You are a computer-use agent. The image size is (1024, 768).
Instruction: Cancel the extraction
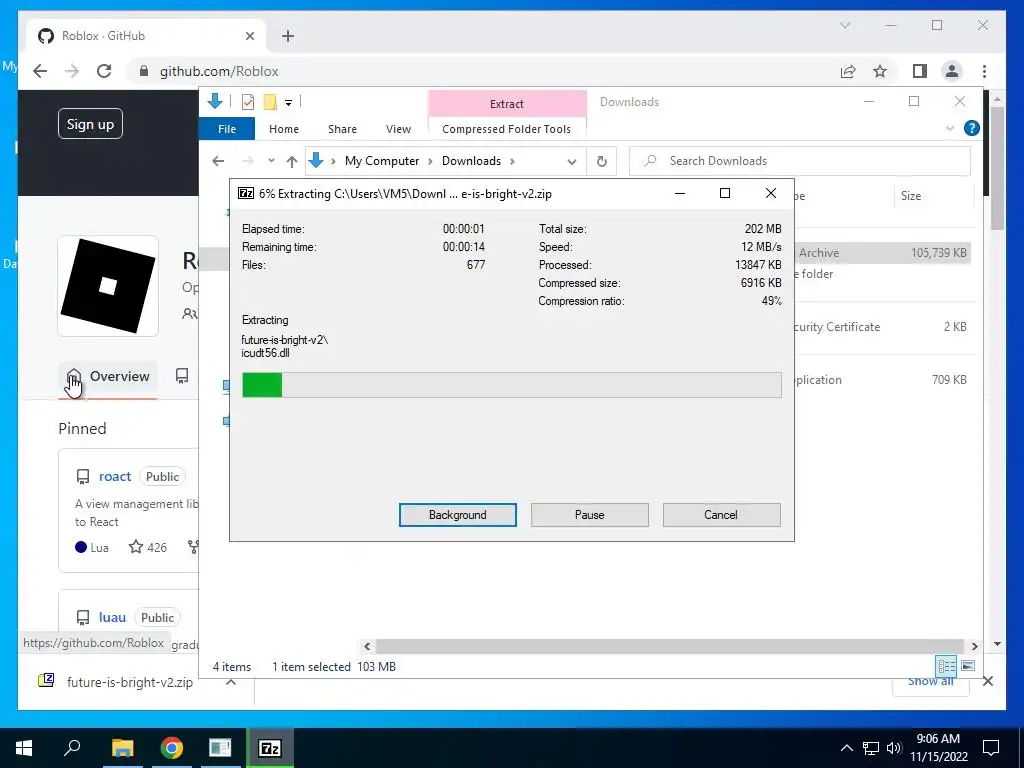721,515
